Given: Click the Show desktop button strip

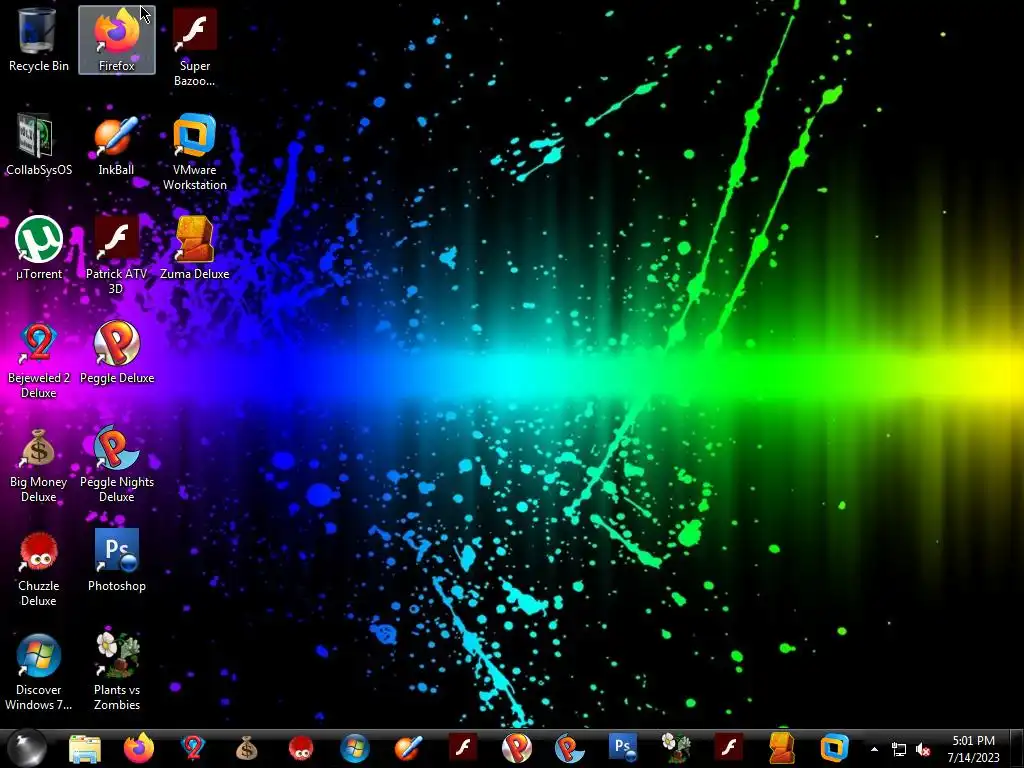Looking at the screenshot, I should point(1016,749).
